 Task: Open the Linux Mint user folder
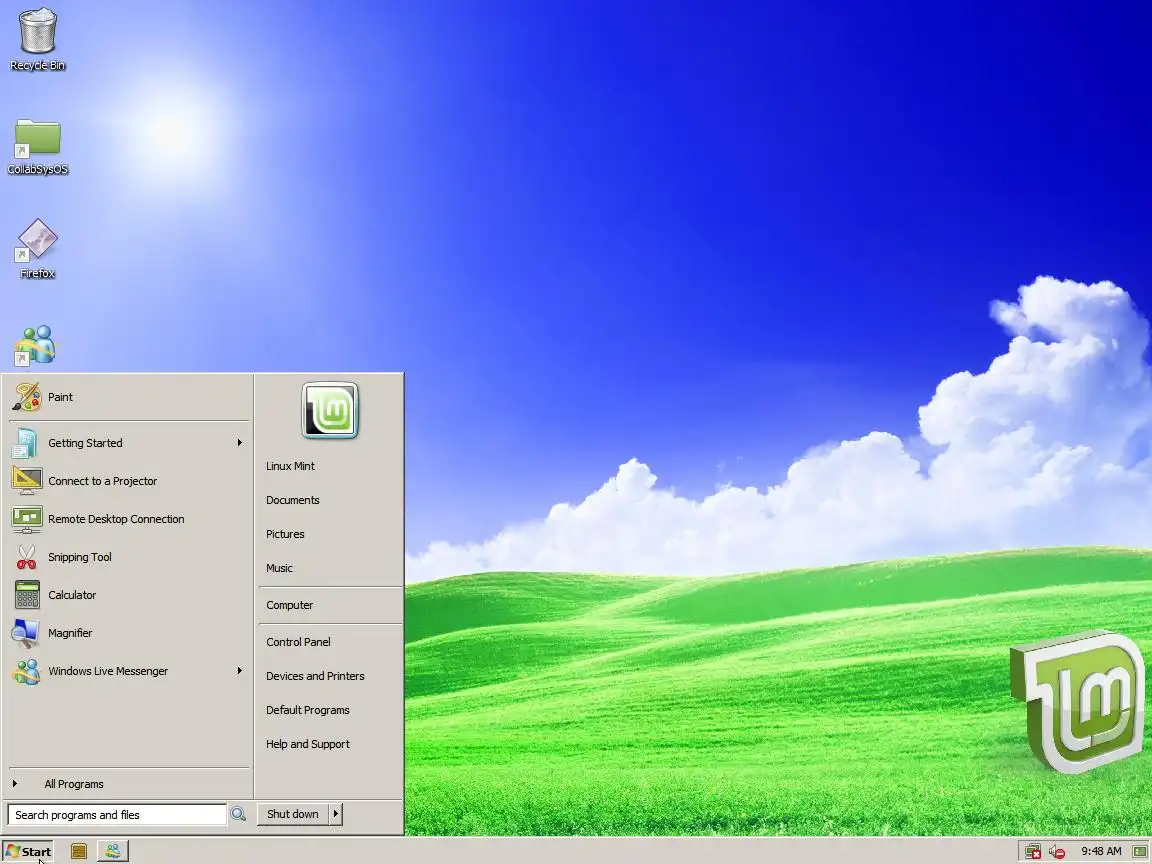point(290,466)
